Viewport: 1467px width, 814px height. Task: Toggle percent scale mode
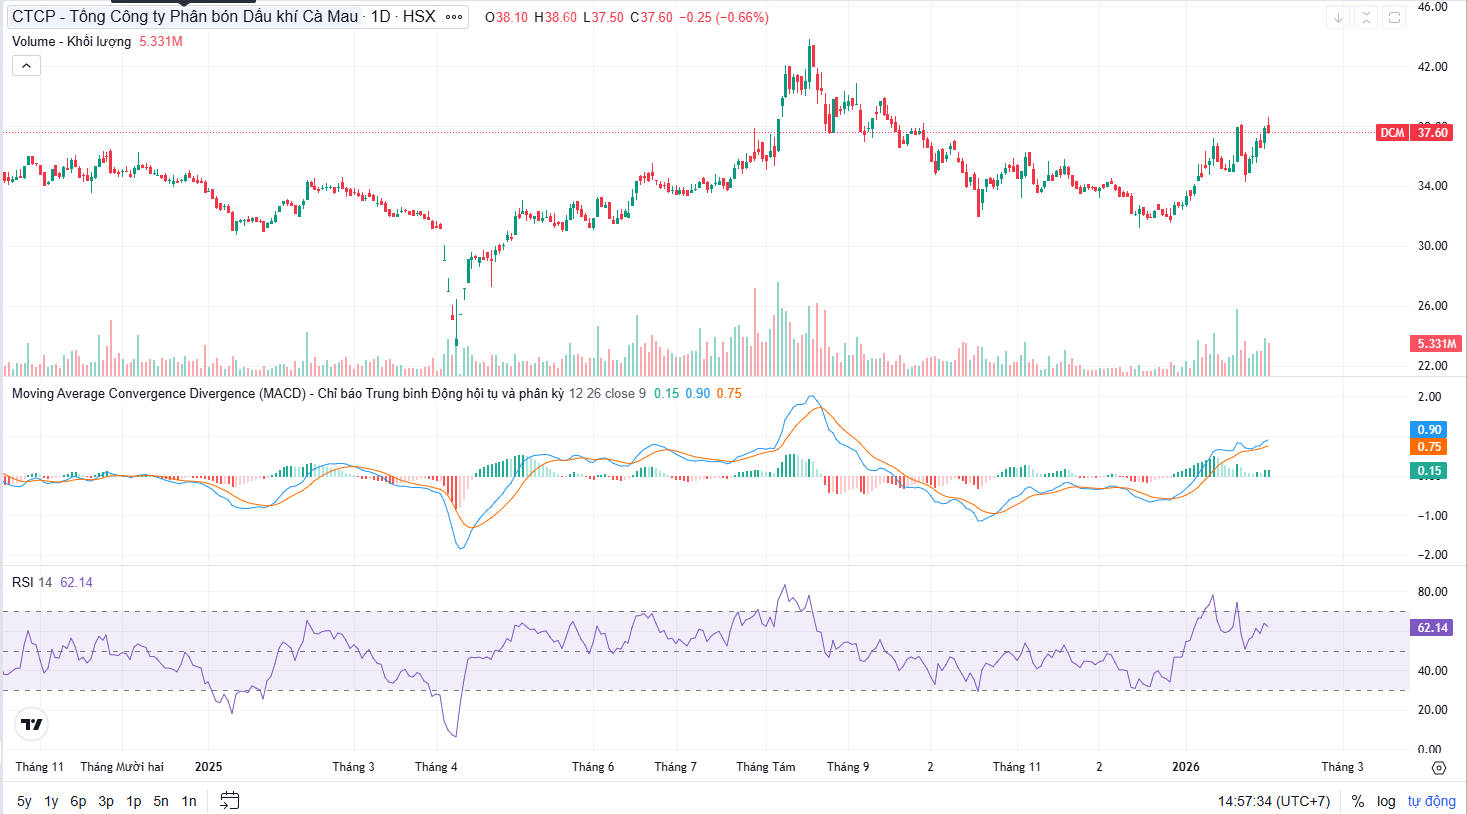point(1357,801)
